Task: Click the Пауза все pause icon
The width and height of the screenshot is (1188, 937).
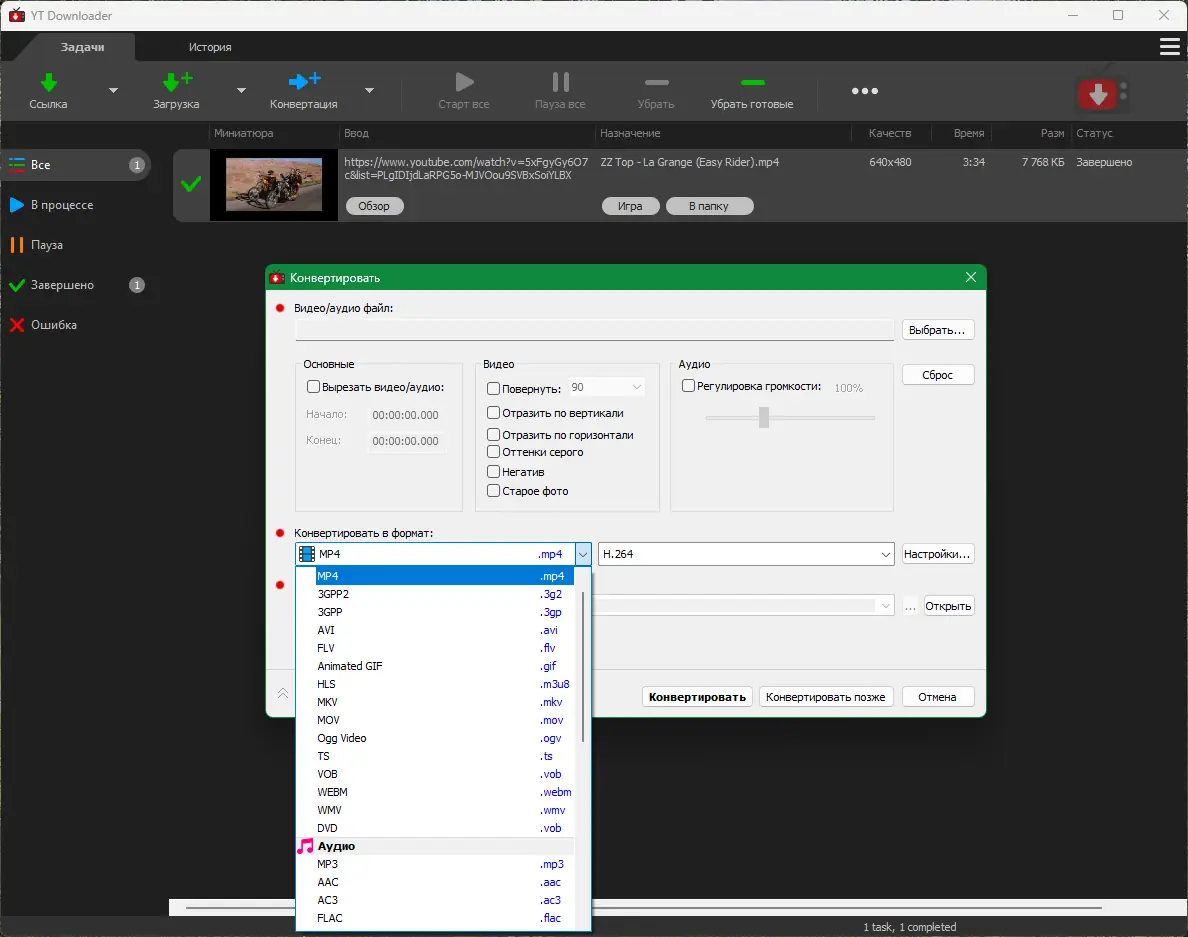Action: click(x=559, y=83)
